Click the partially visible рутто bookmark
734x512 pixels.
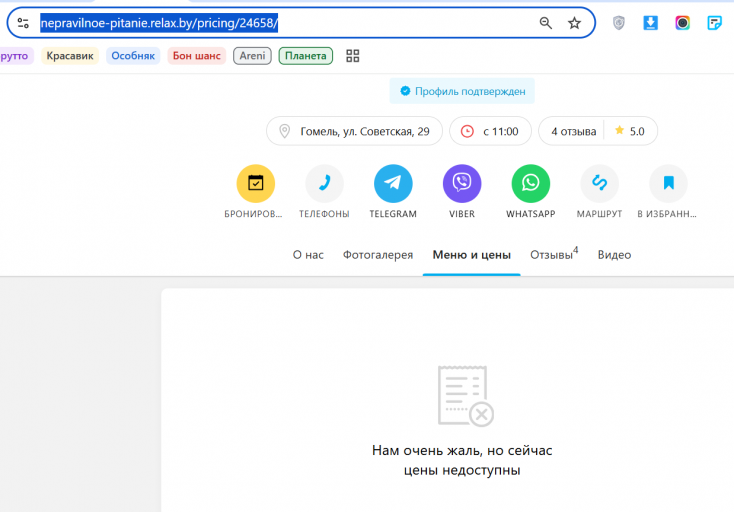(x=15, y=56)
